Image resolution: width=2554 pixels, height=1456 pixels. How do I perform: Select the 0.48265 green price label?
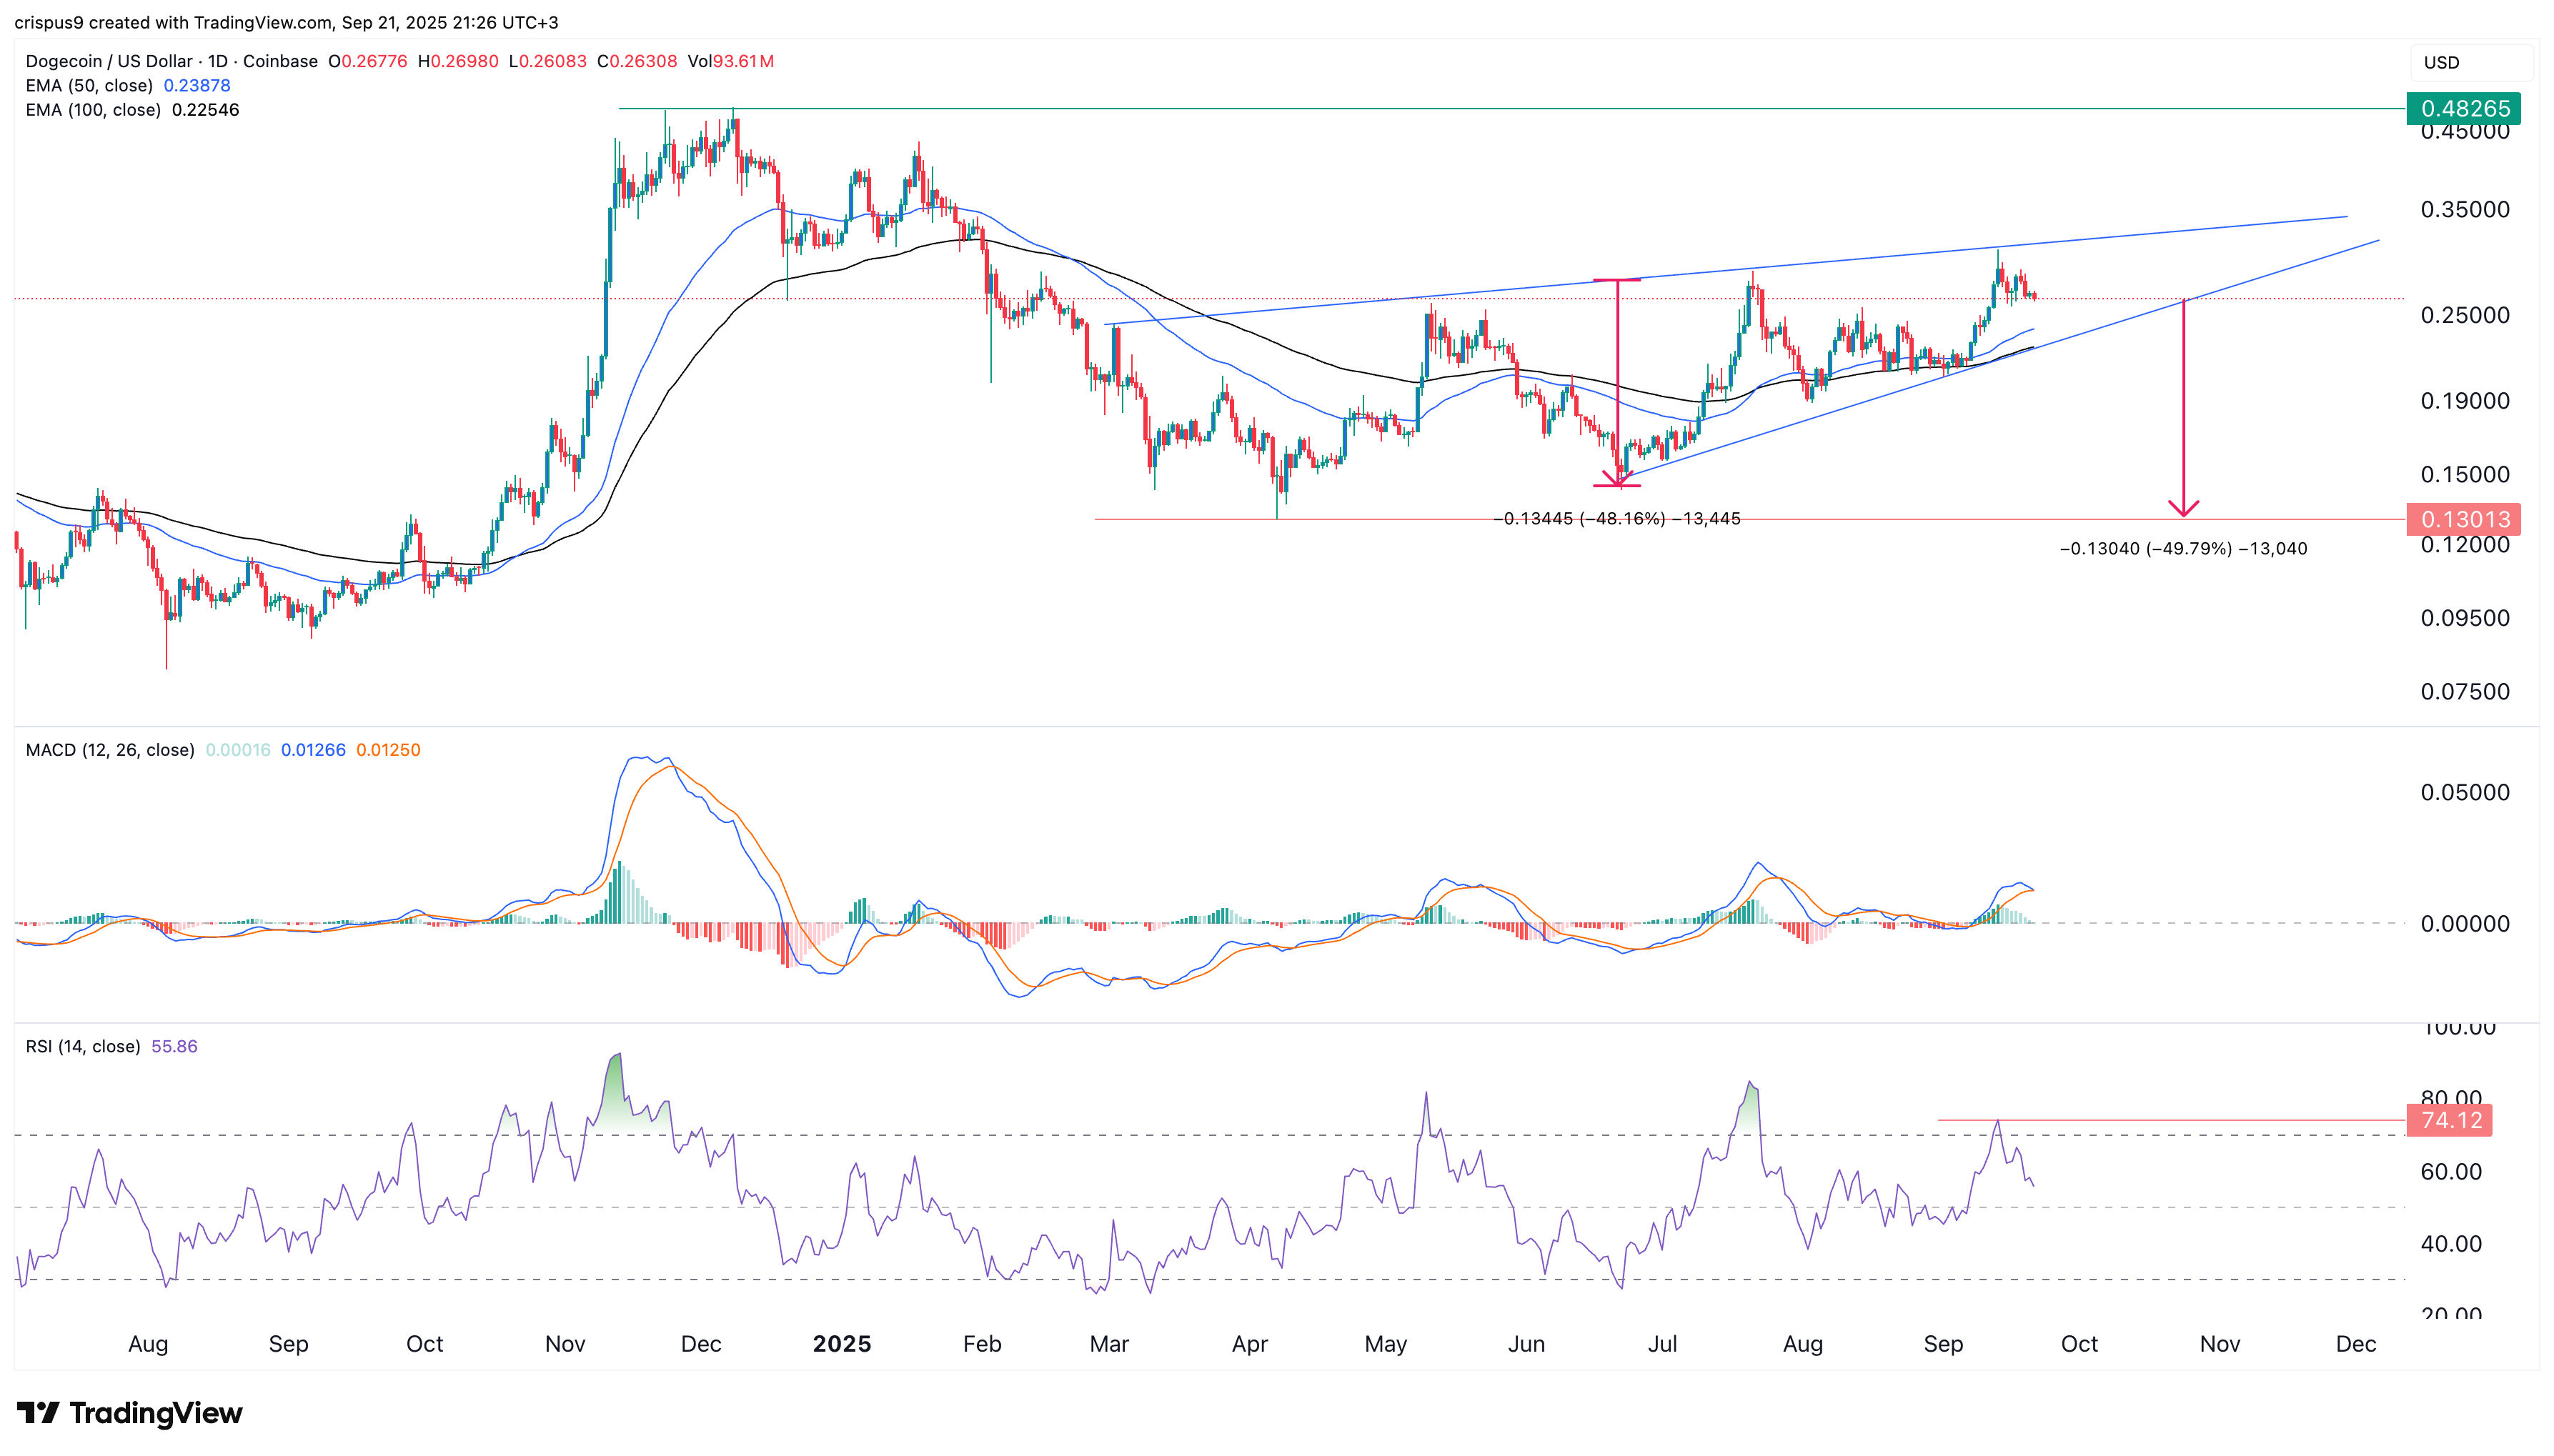(x=2463, y=108)
